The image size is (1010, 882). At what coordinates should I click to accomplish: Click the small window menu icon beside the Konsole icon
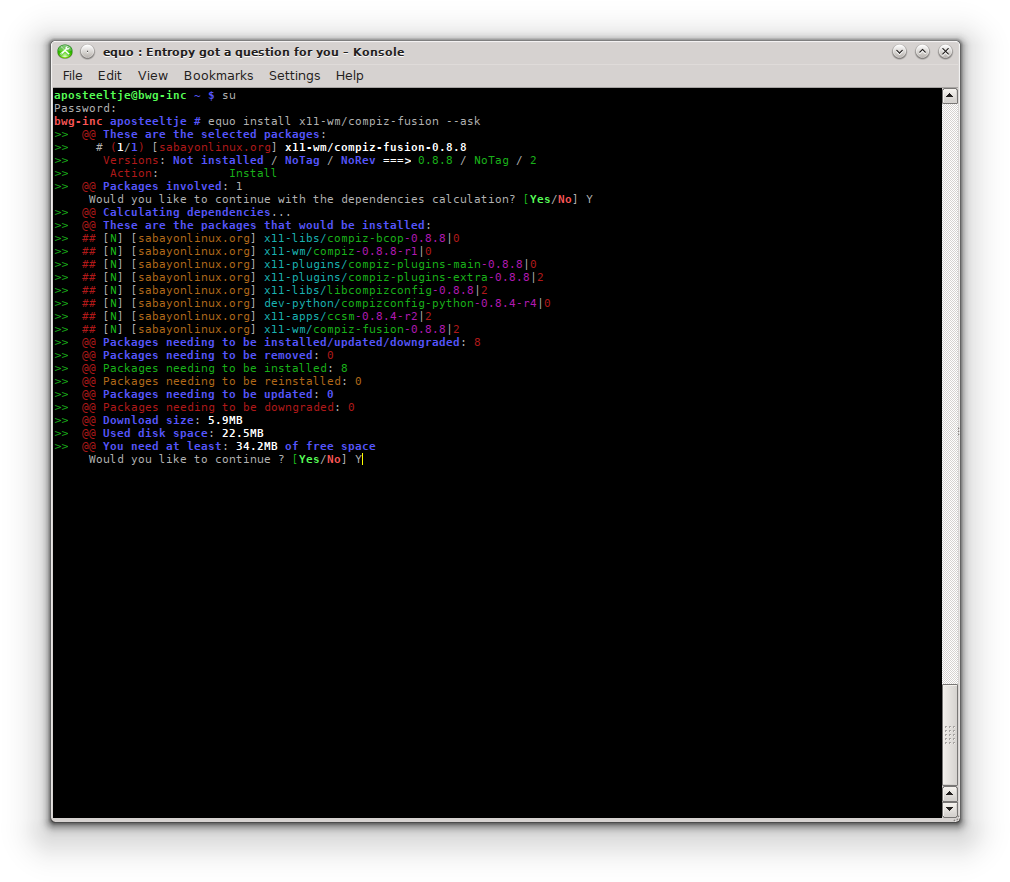87,51
